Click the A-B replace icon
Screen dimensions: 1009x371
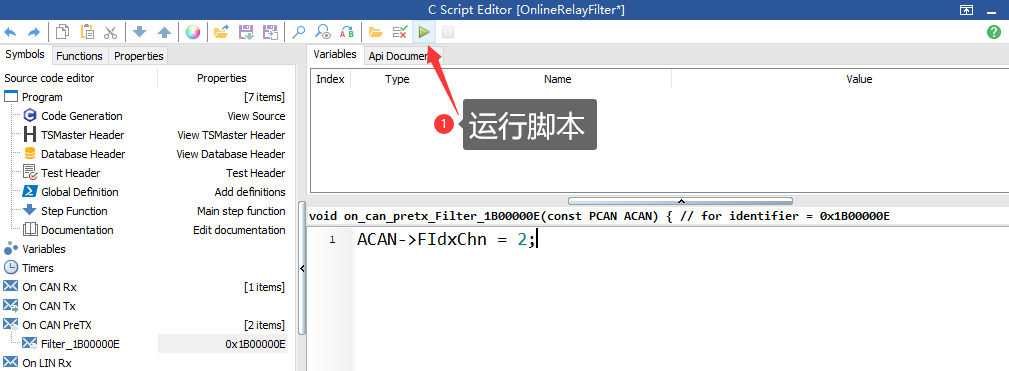(x=347, y=32)
